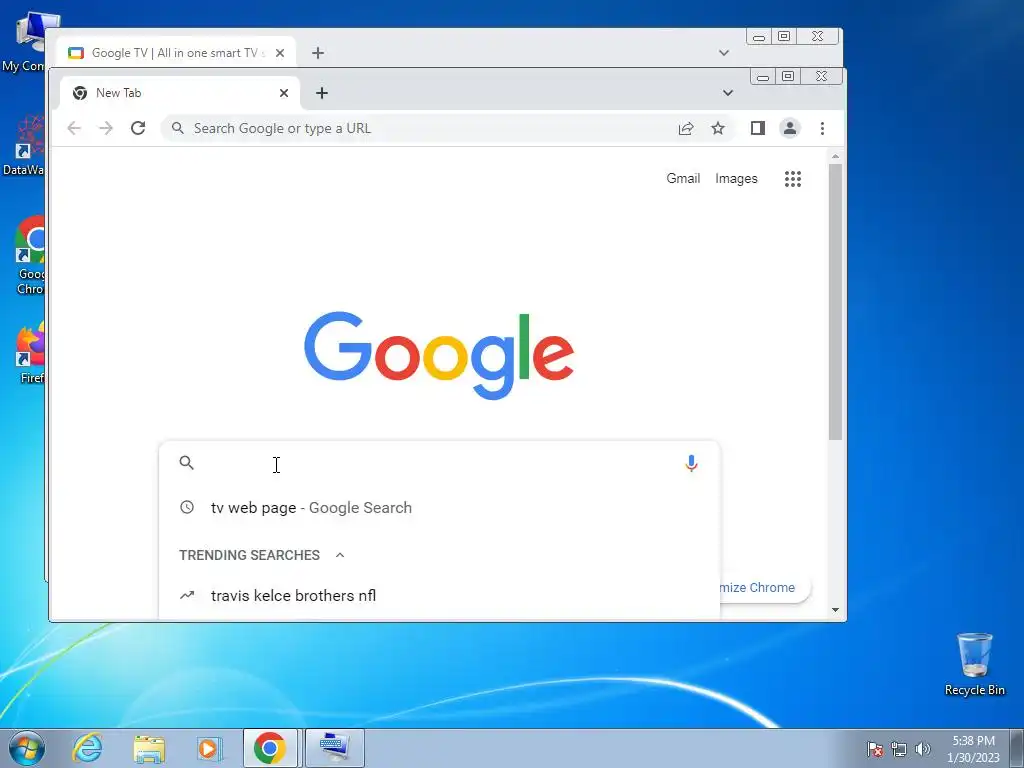1024x768 pixels.
Task: Open tab search dropdown in Google TV window
Action: pos(724,53)
